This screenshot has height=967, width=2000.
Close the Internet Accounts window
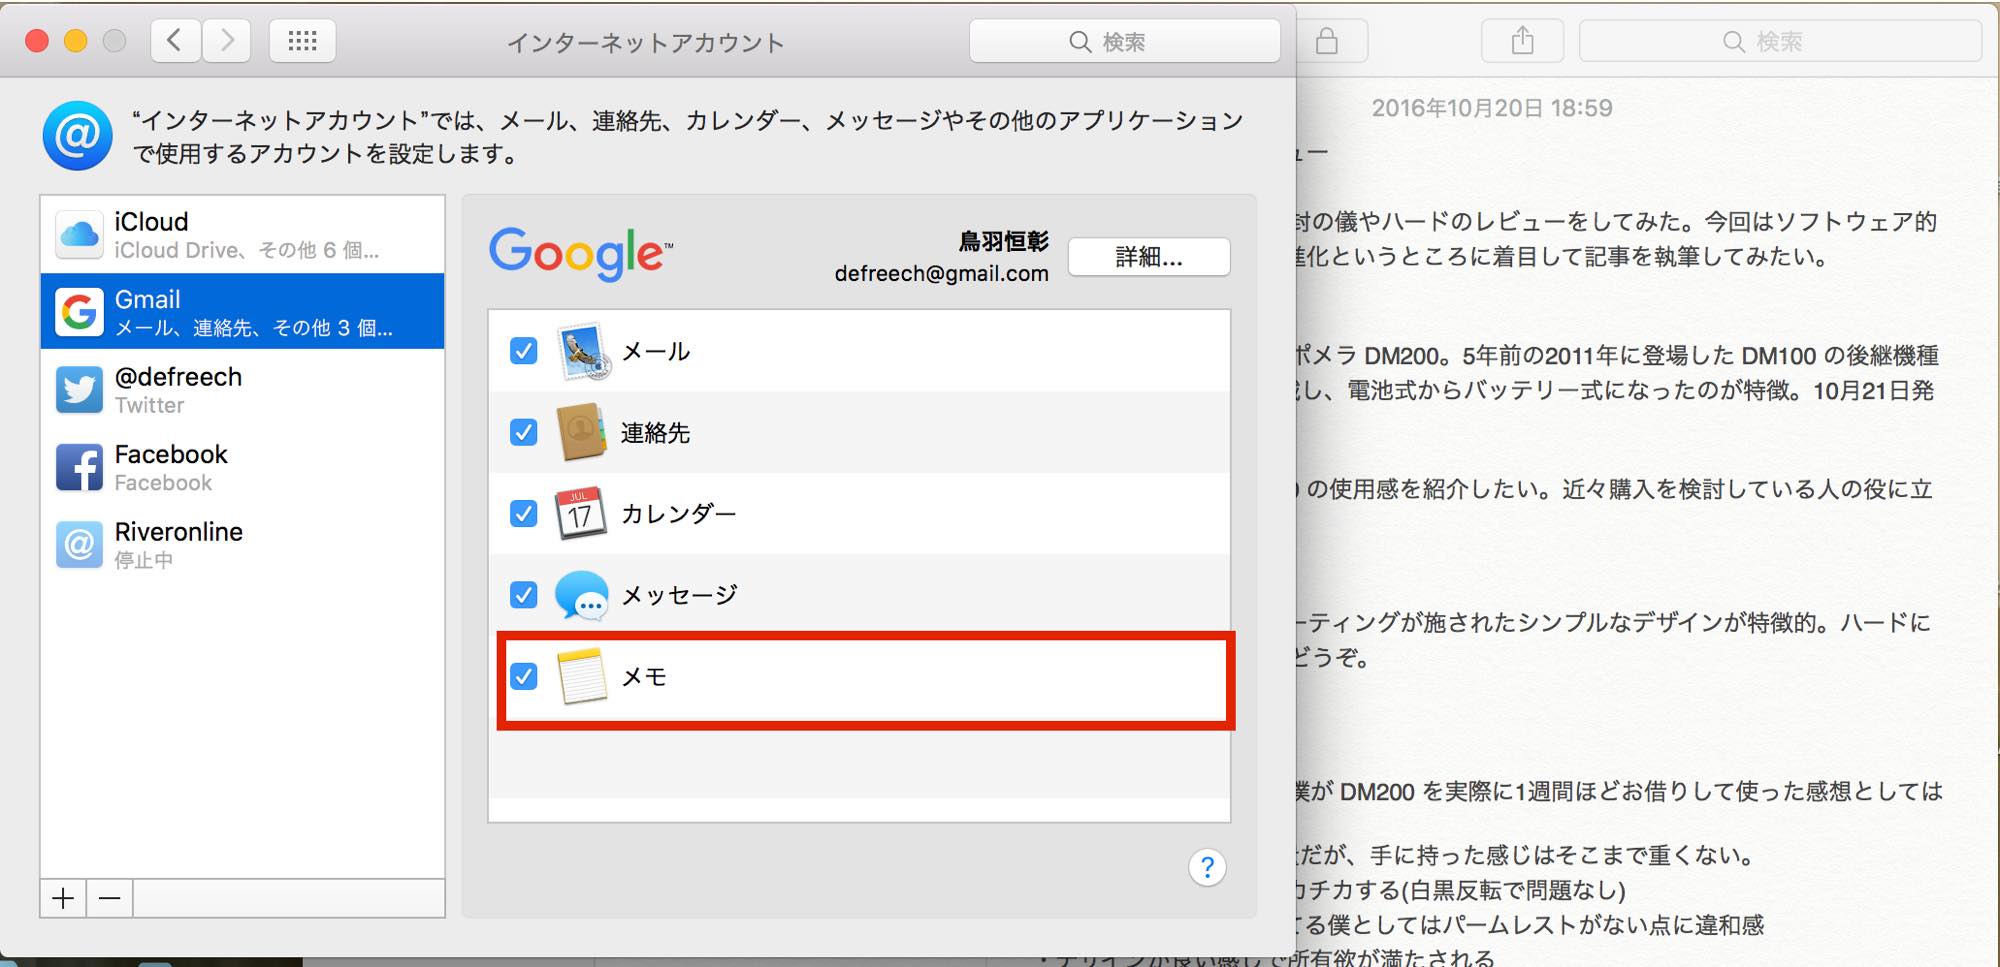coord(37,41)
